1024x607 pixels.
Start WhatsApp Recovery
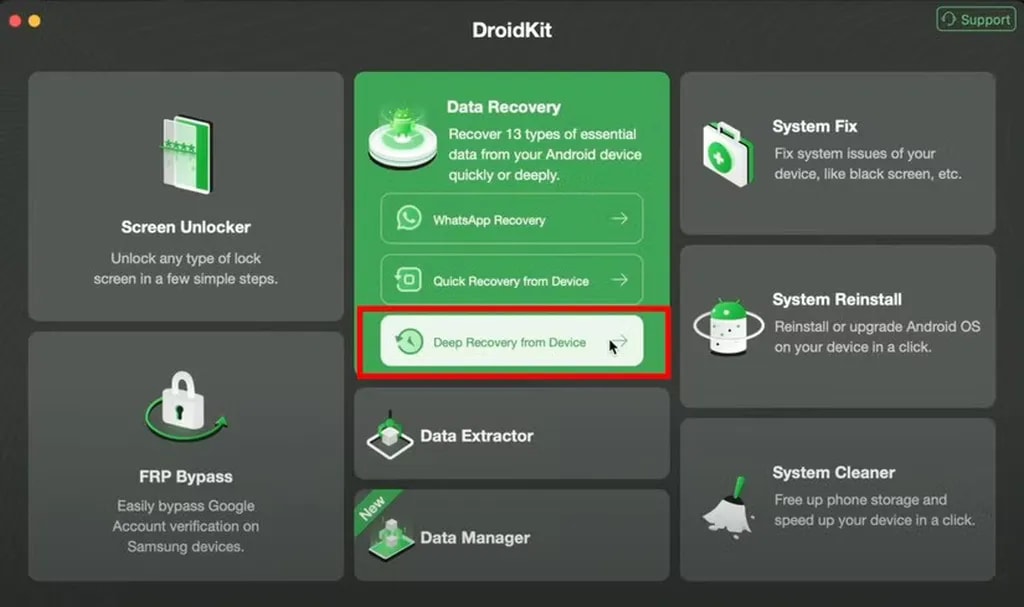(511, 219)
